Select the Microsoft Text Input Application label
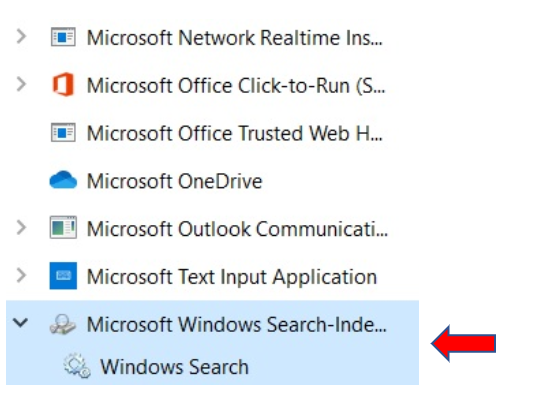Image resolution: width=542 pixels, height=408 pixels. click(x=232, y=277)
